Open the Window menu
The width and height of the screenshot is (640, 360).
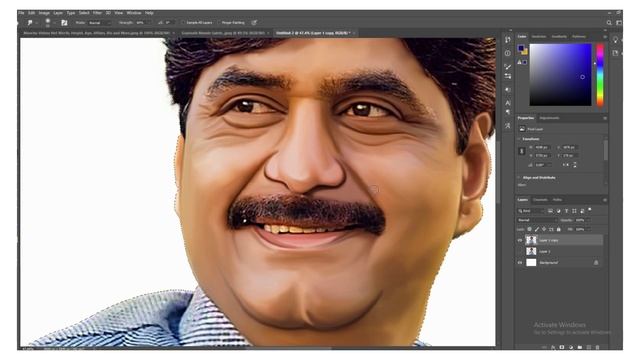click(133, 13)
